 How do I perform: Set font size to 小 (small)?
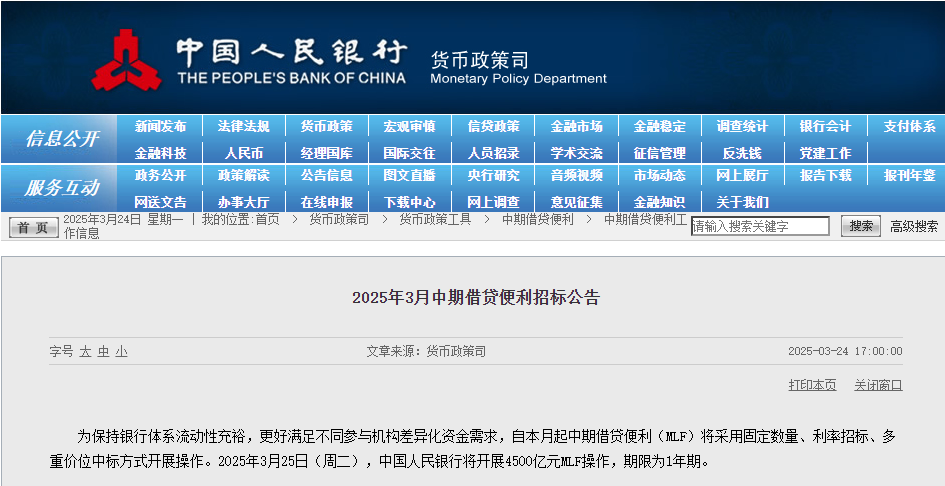pos(121,352)
